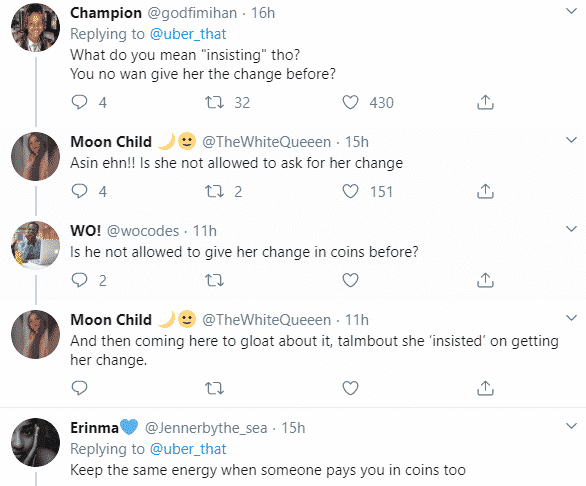The height and width of the screenshot is (486, 586).
Task: Reply to Moon Child's 'gloat about it' tweet
Action: (79, 388)
